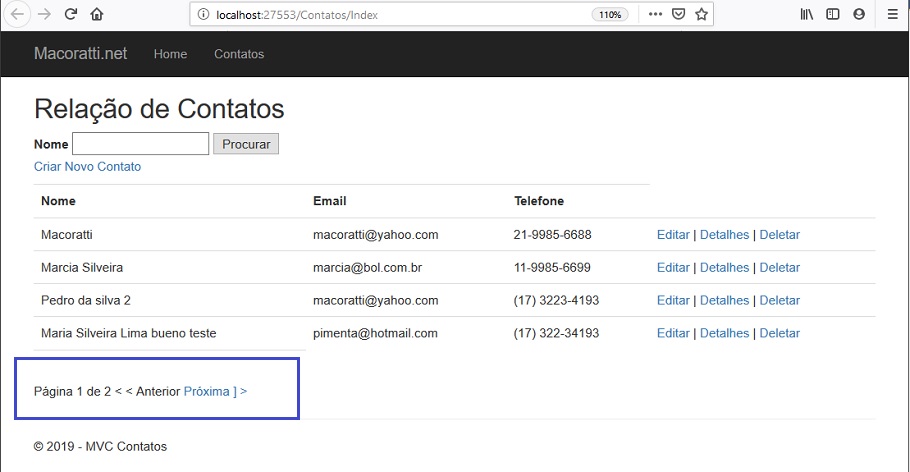Screen dimensions: 910x472
Task: Open the Firefox hamburger menu
Action: pos(893,15)
